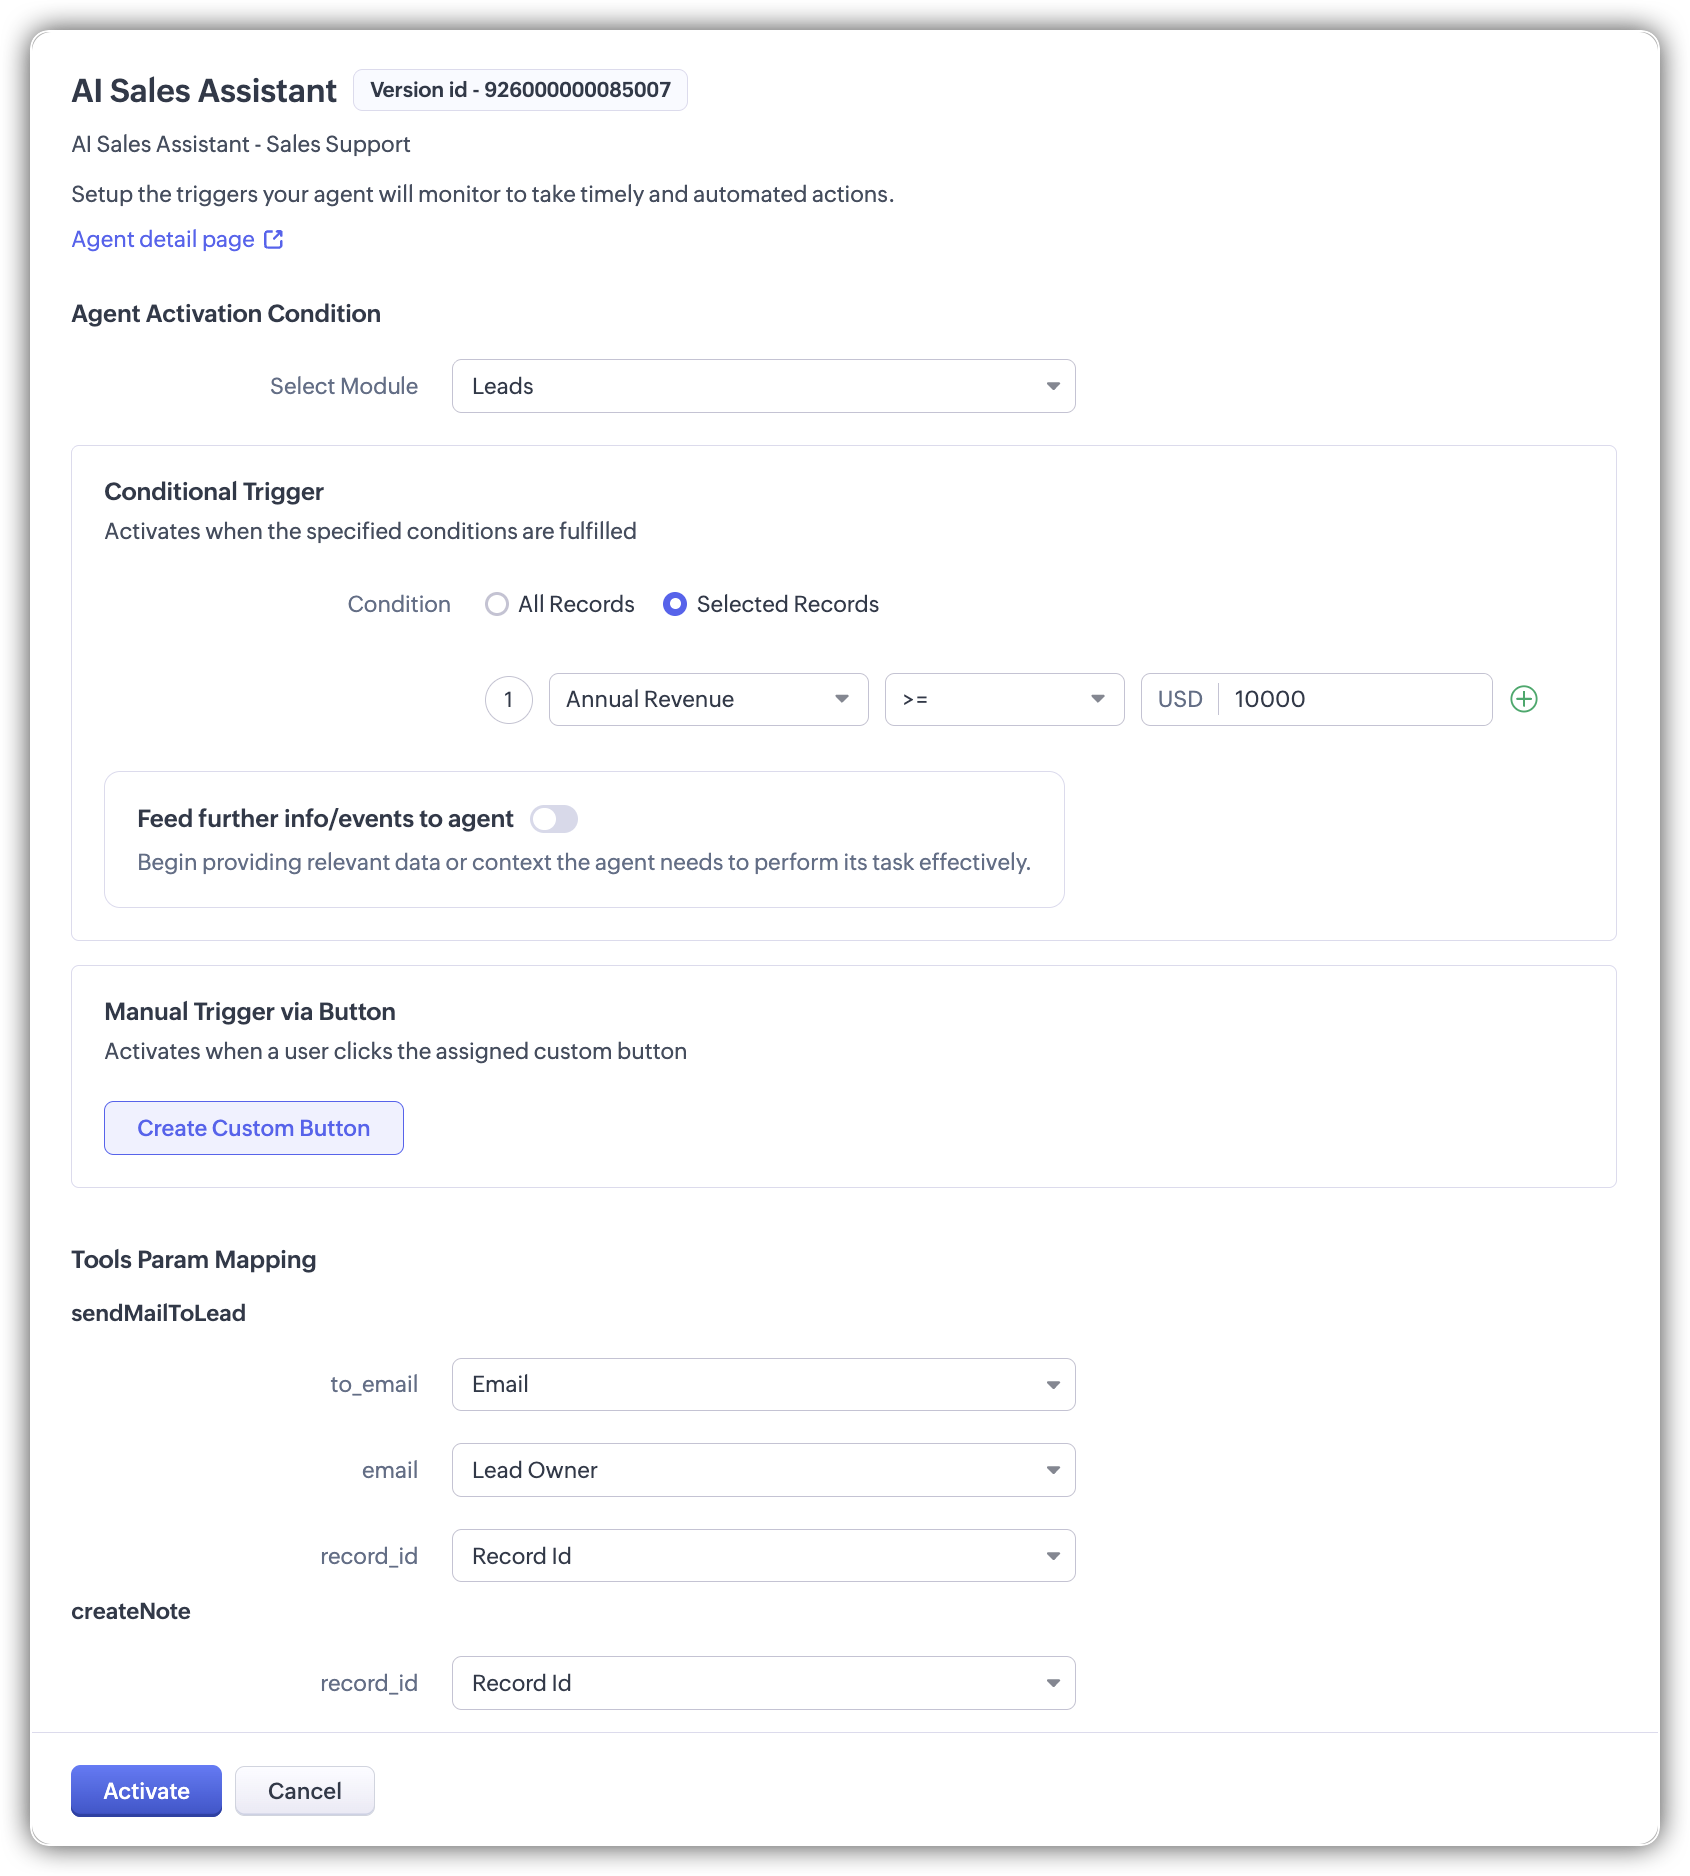
Task: Click the Version id badge
Action: pos(520,90)
